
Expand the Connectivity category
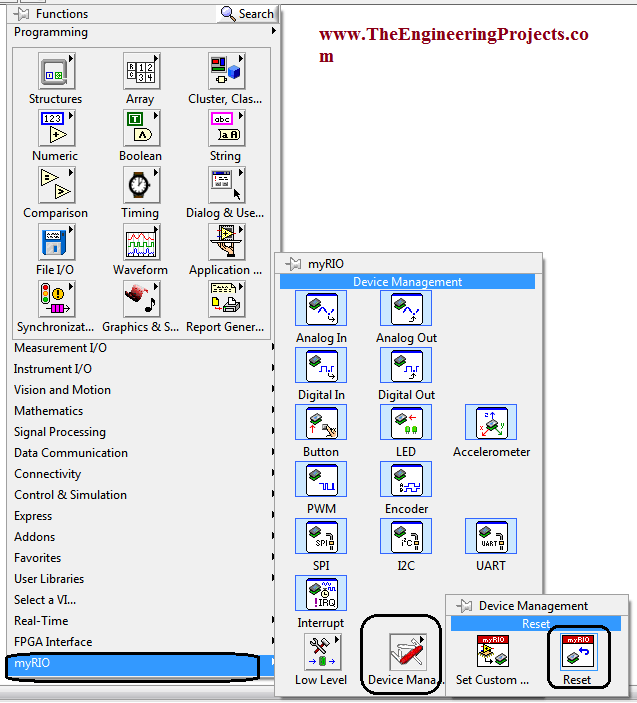point(143,474)
